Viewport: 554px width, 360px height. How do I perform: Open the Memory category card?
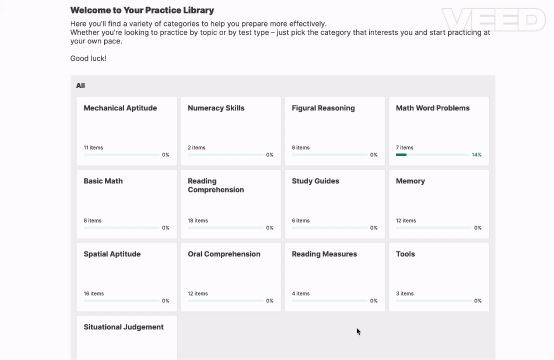[439, 204]
